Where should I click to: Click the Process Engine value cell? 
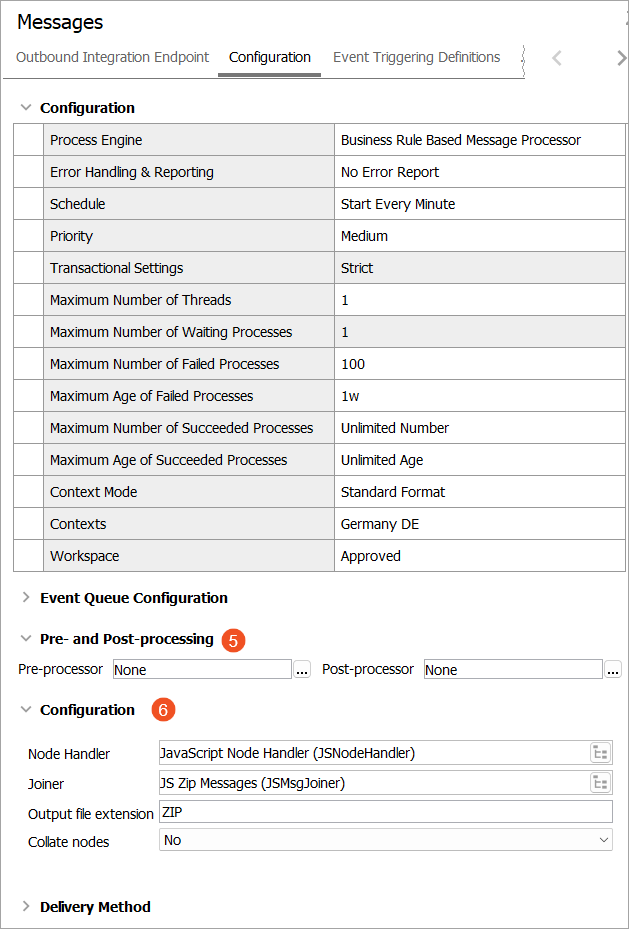(480, 140)
